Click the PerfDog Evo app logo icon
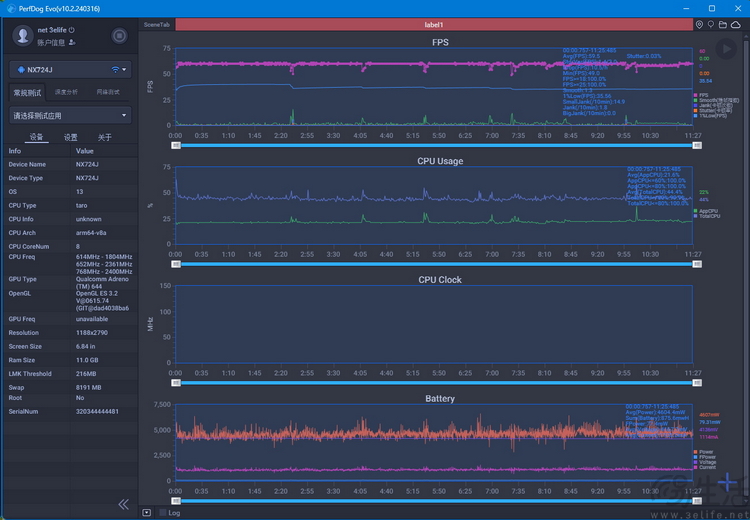The width and height of the screenshot is (750, 520). [x=11, y=9]
